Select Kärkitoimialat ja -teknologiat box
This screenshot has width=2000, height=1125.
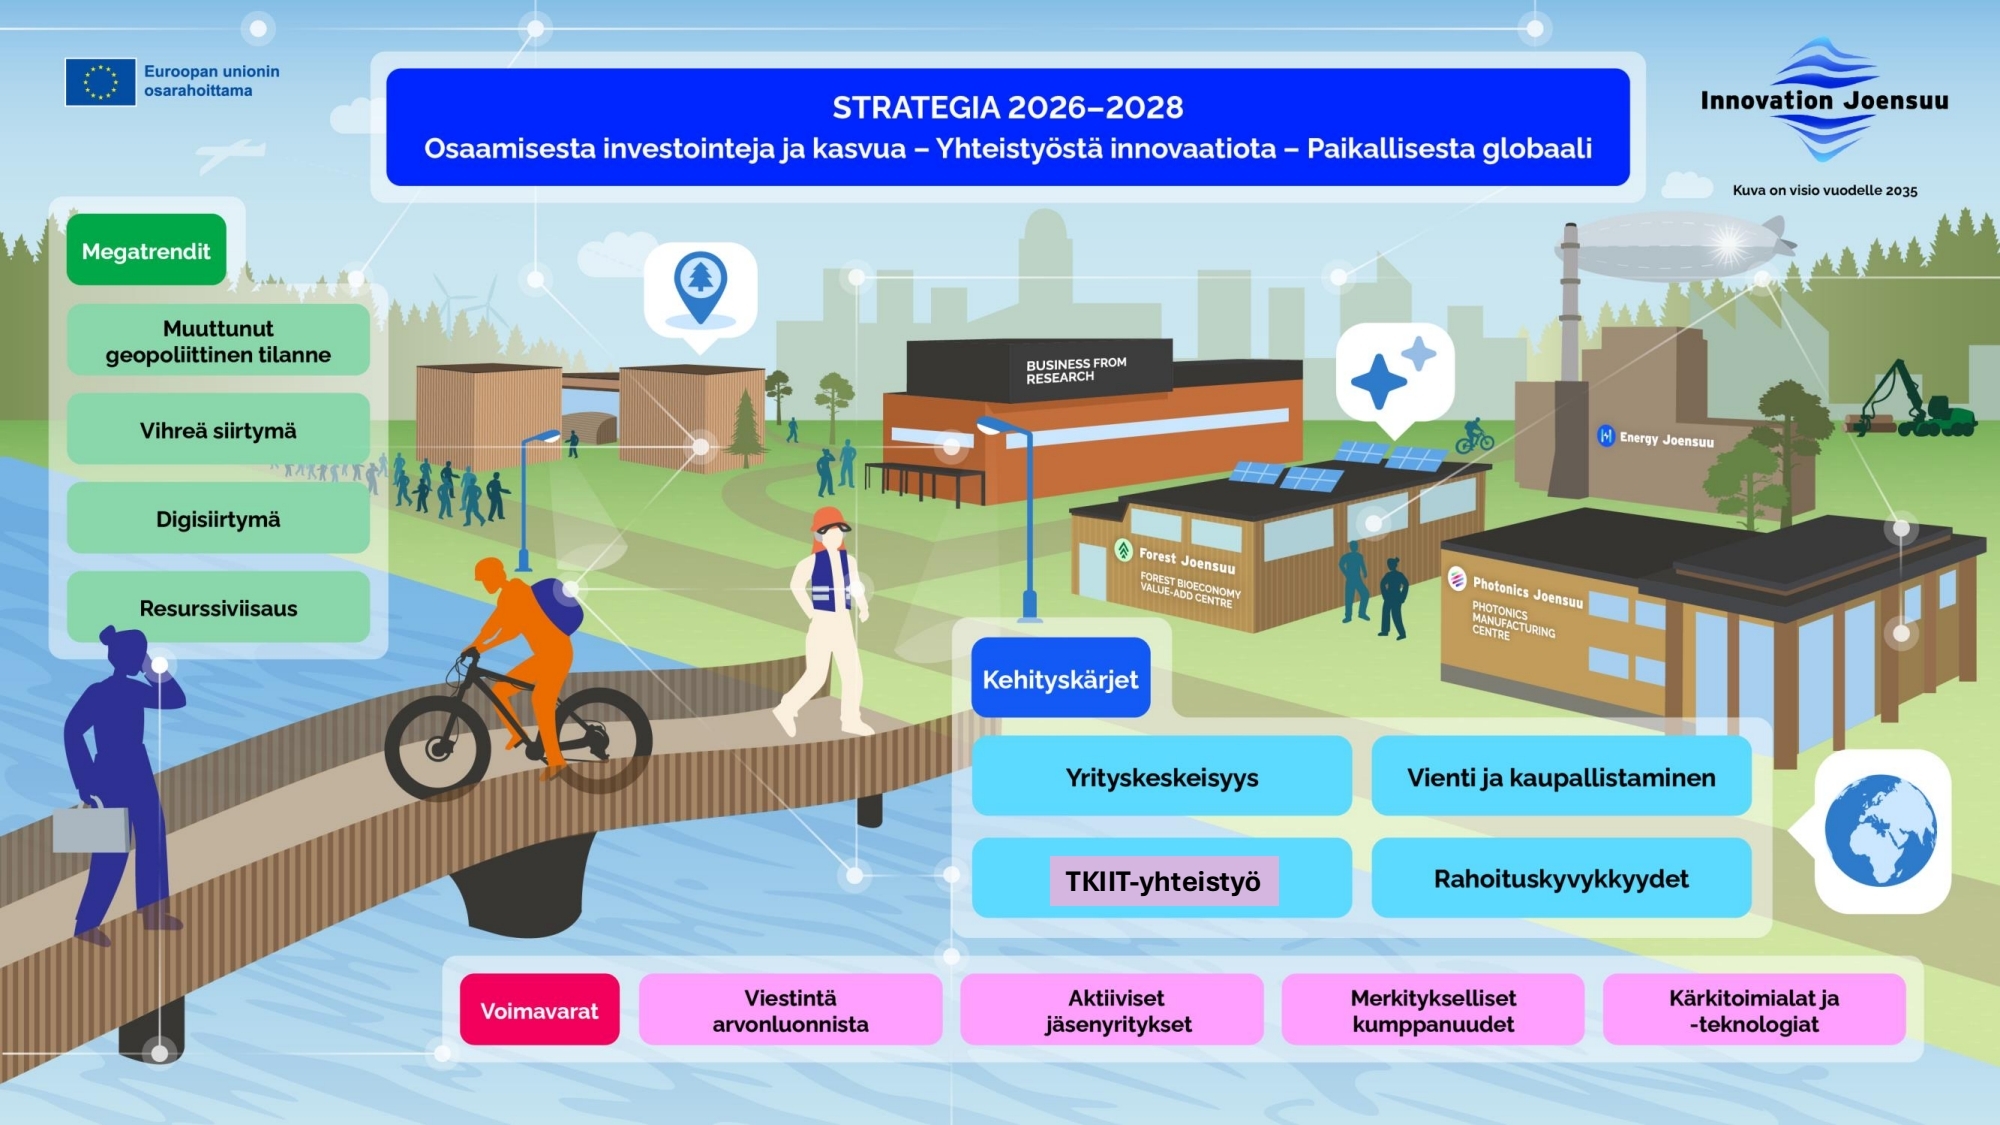tap(1754, 1010)
